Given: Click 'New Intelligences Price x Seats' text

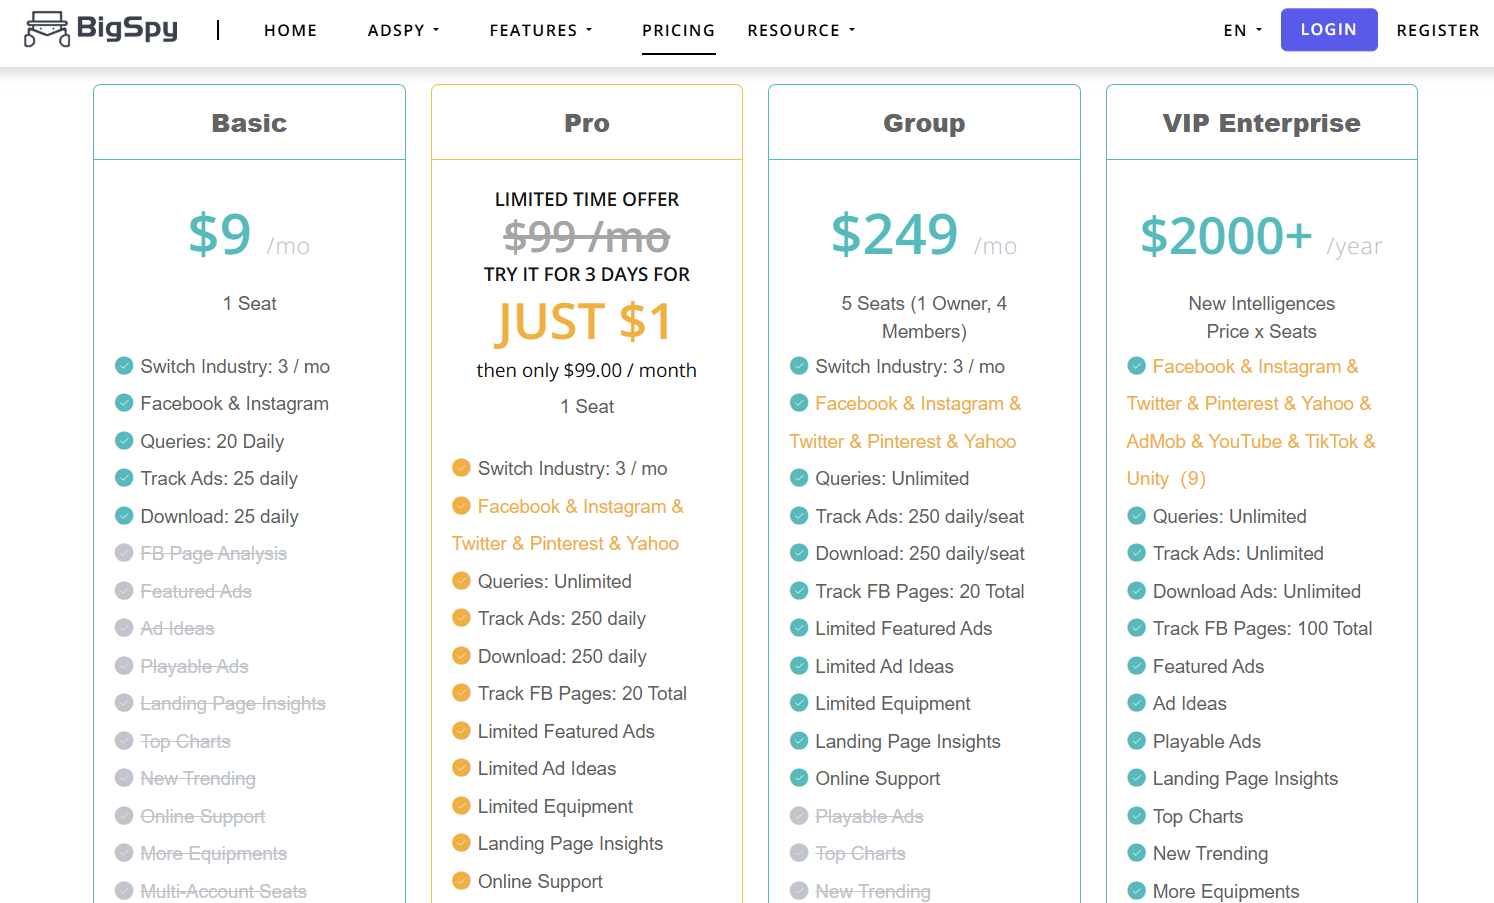Looking at the screenshot, I should point(1261,317).
